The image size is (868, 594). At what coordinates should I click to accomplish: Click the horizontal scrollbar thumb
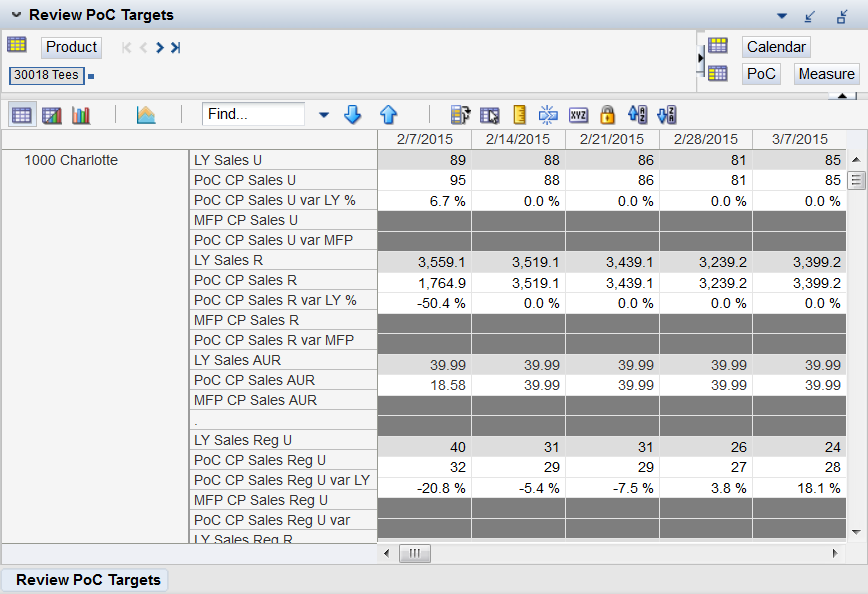414,553
